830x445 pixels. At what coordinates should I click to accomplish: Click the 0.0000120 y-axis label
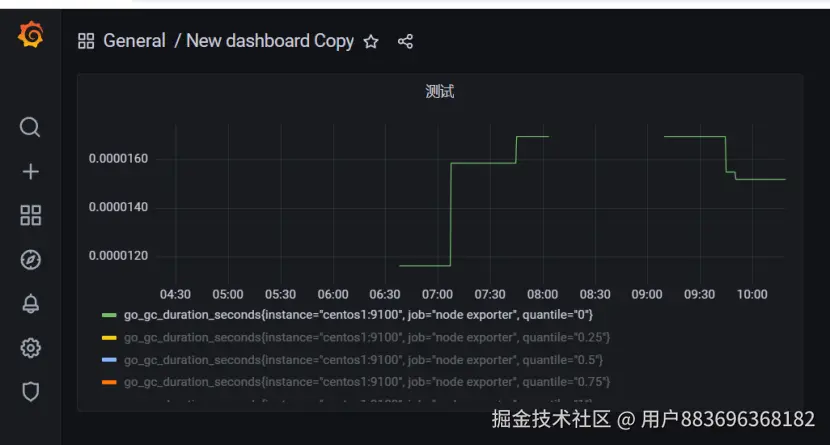tap(119, 256)
